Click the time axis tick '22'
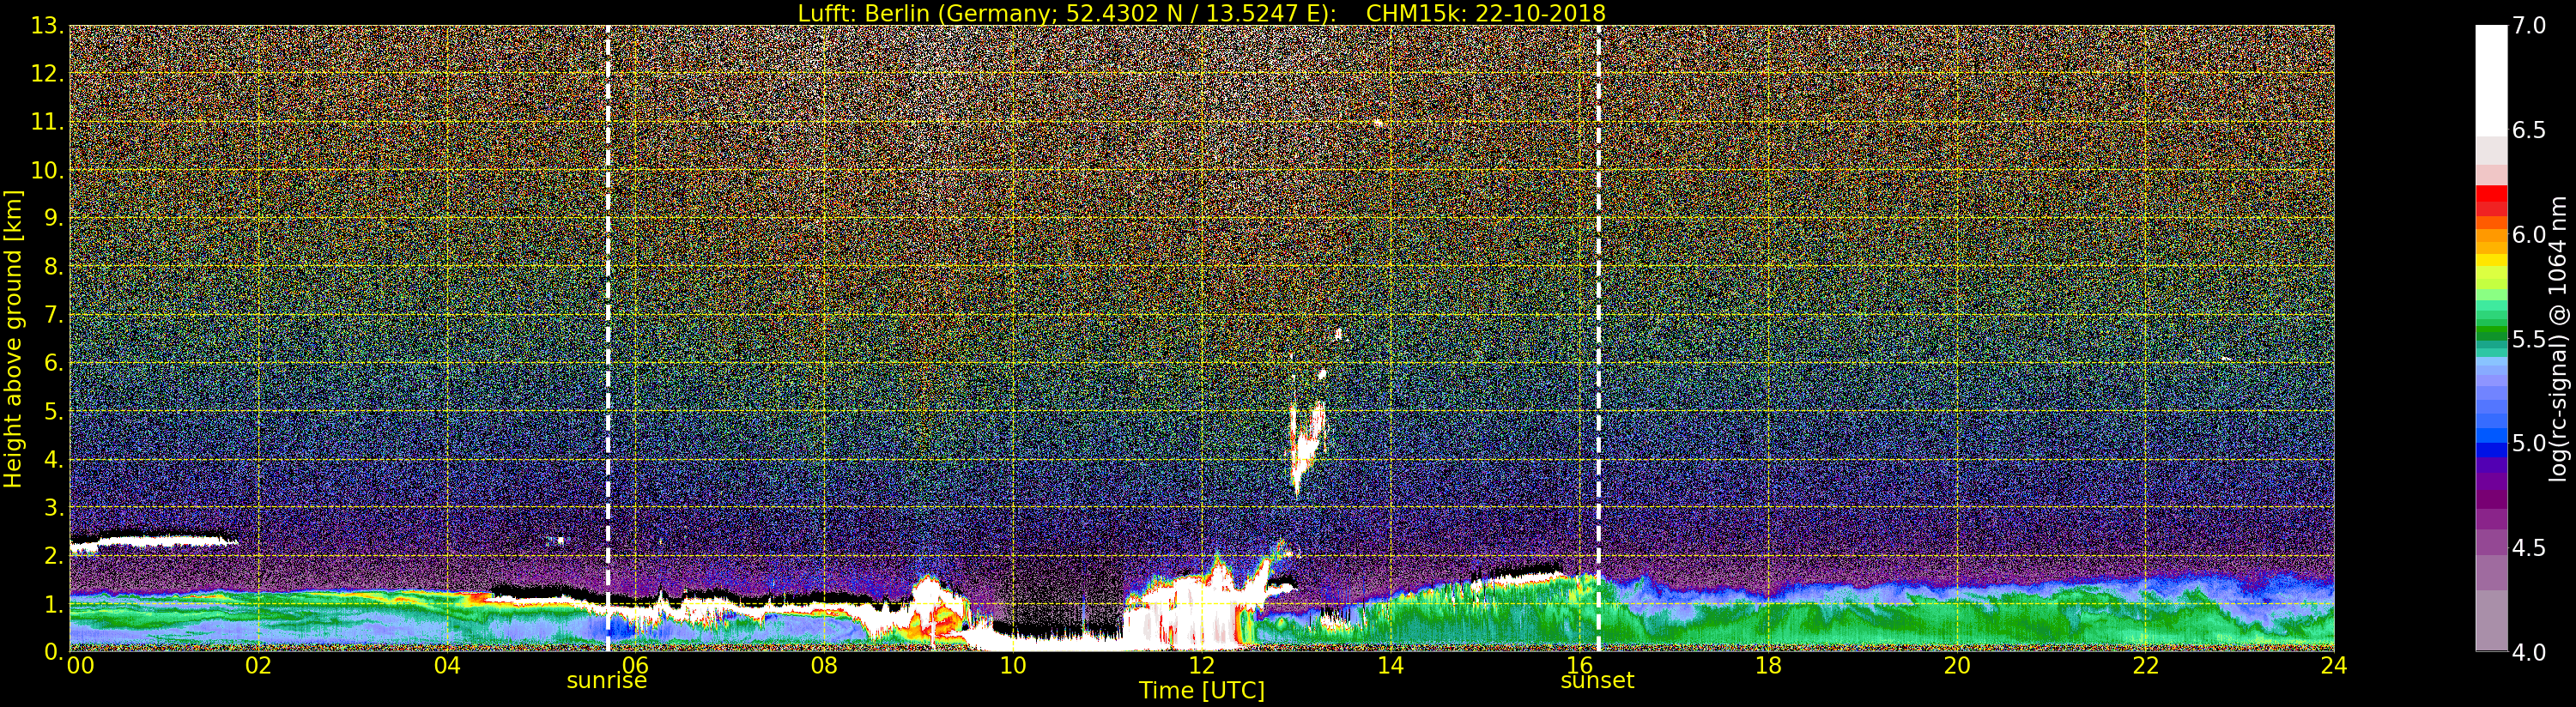Viewport: 2576px width, 707px height. coord(2146,665)
